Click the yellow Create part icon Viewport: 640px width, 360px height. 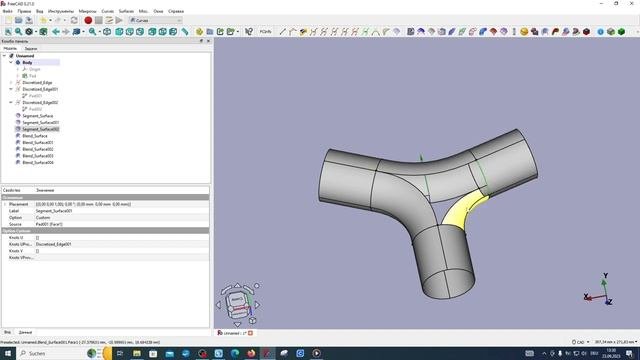coord(199,31)
